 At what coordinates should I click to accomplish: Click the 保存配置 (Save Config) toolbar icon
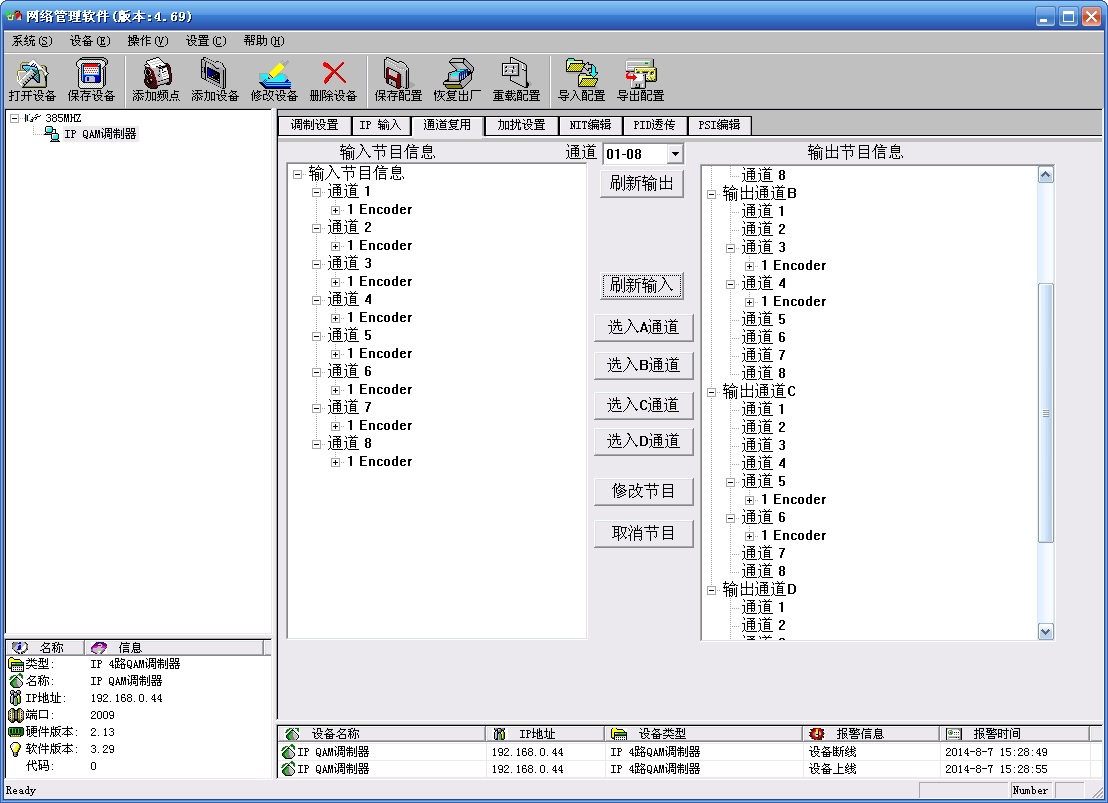click(398, 76)
